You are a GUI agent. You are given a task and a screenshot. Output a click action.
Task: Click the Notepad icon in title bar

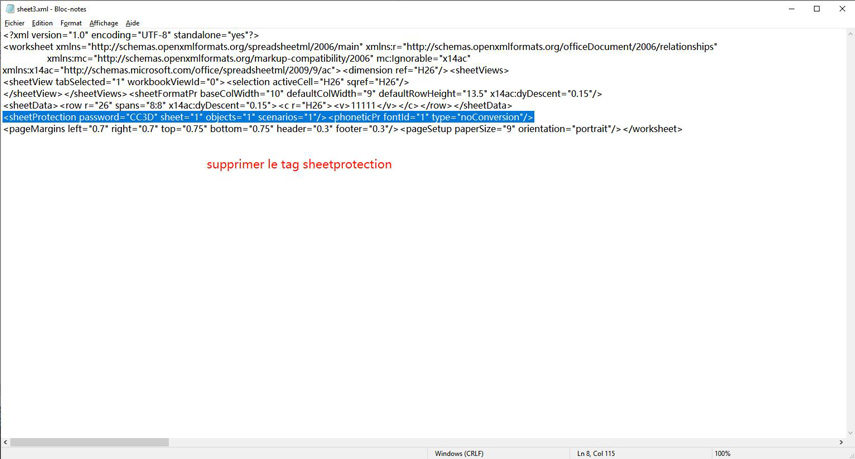click(8, 8)
